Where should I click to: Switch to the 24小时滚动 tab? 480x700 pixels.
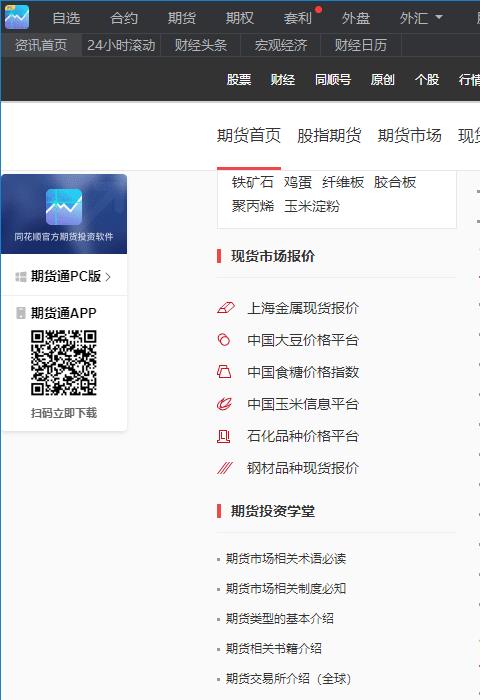tap(121, 45)
